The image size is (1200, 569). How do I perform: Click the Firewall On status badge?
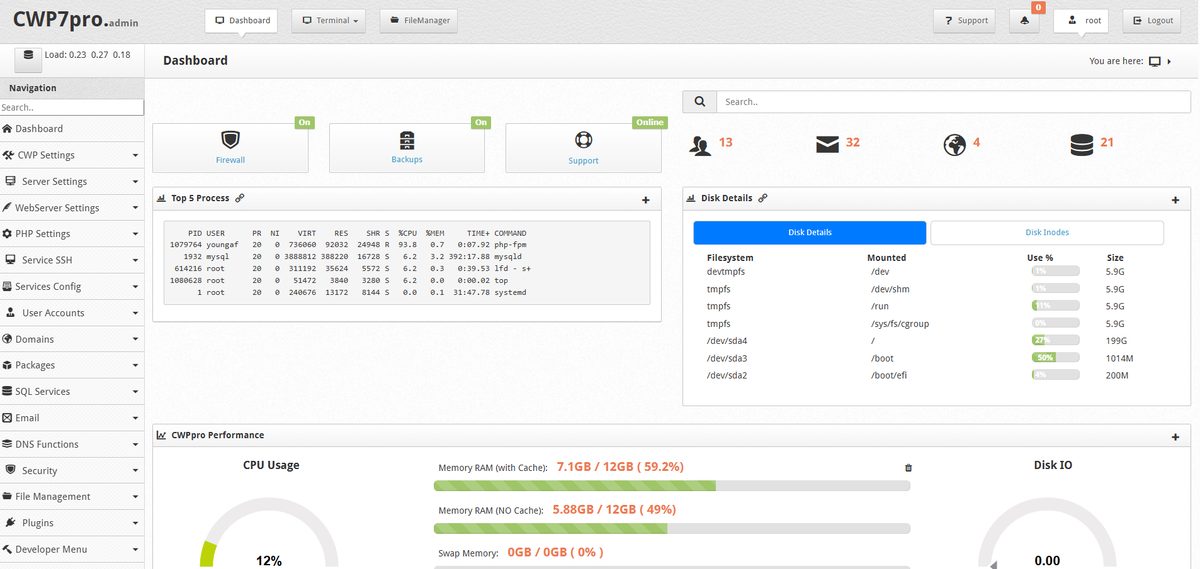(x=304, y=122)
